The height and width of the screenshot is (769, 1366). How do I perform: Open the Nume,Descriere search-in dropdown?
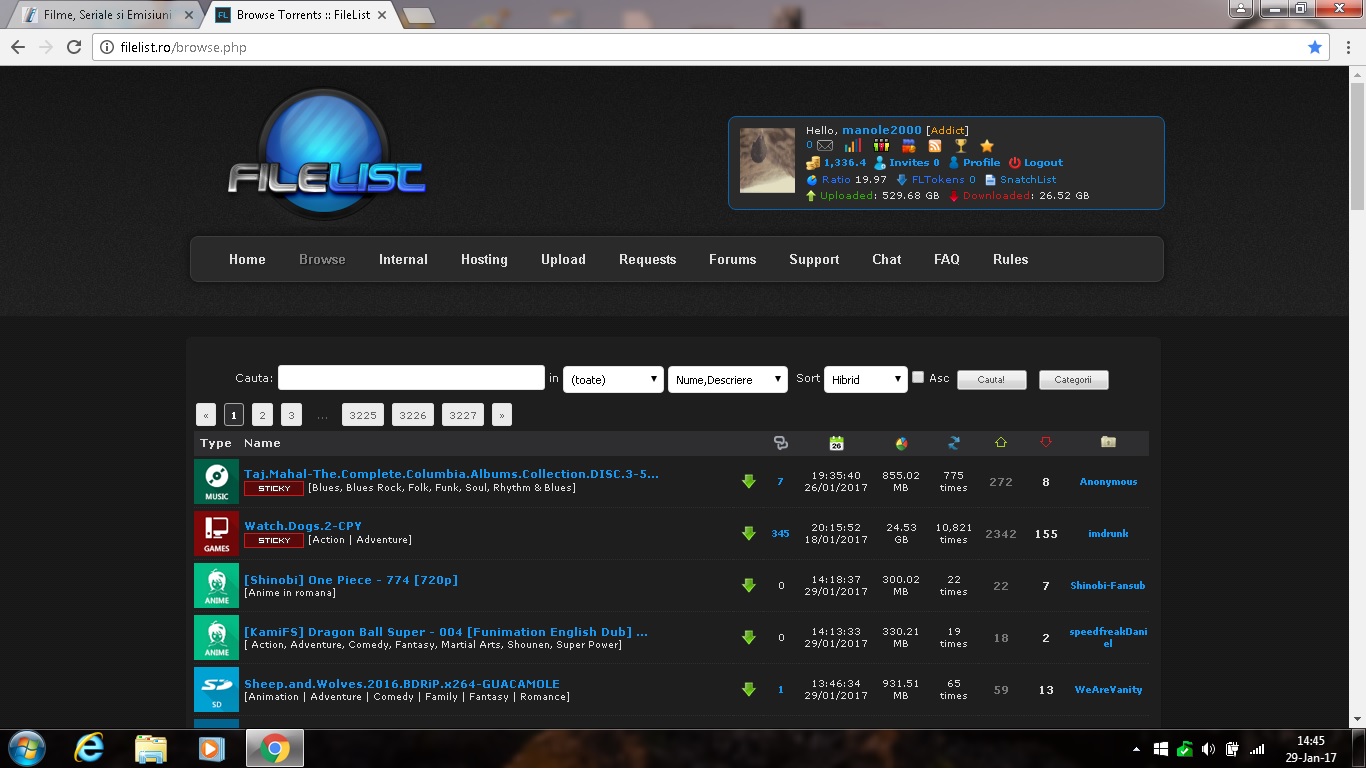click(728, 379)
